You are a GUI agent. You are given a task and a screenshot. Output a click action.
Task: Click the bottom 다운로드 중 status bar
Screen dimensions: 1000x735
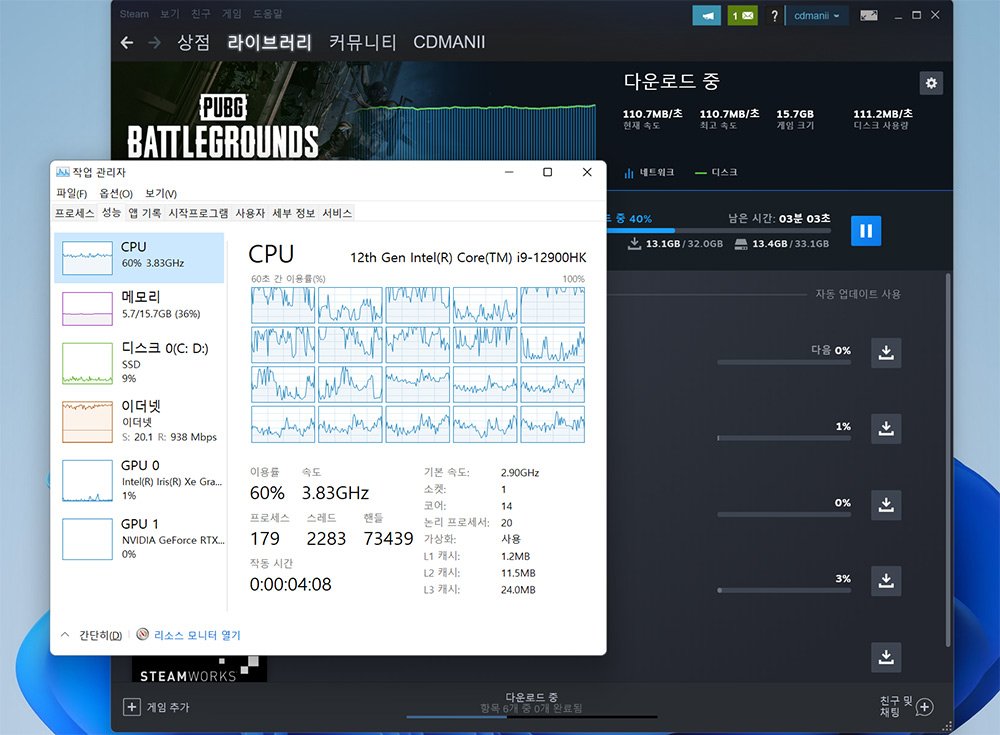click(531, 707)
